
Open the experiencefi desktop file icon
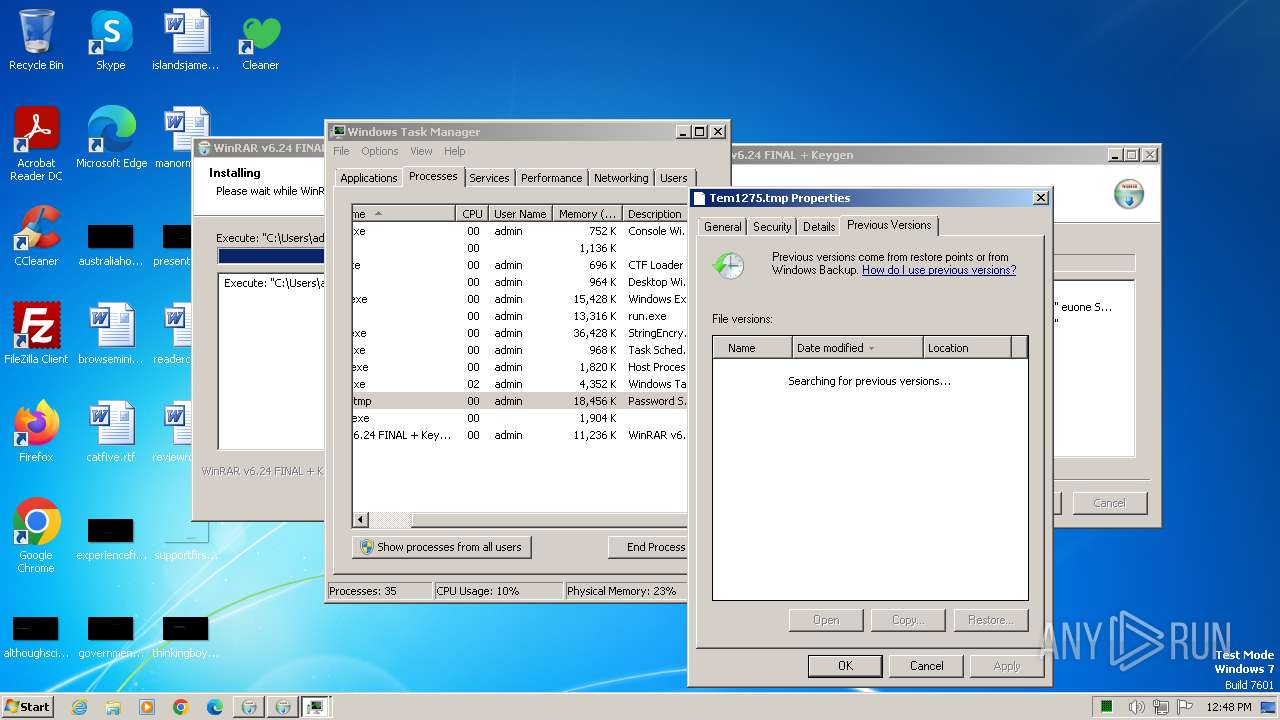pos(111,540)
